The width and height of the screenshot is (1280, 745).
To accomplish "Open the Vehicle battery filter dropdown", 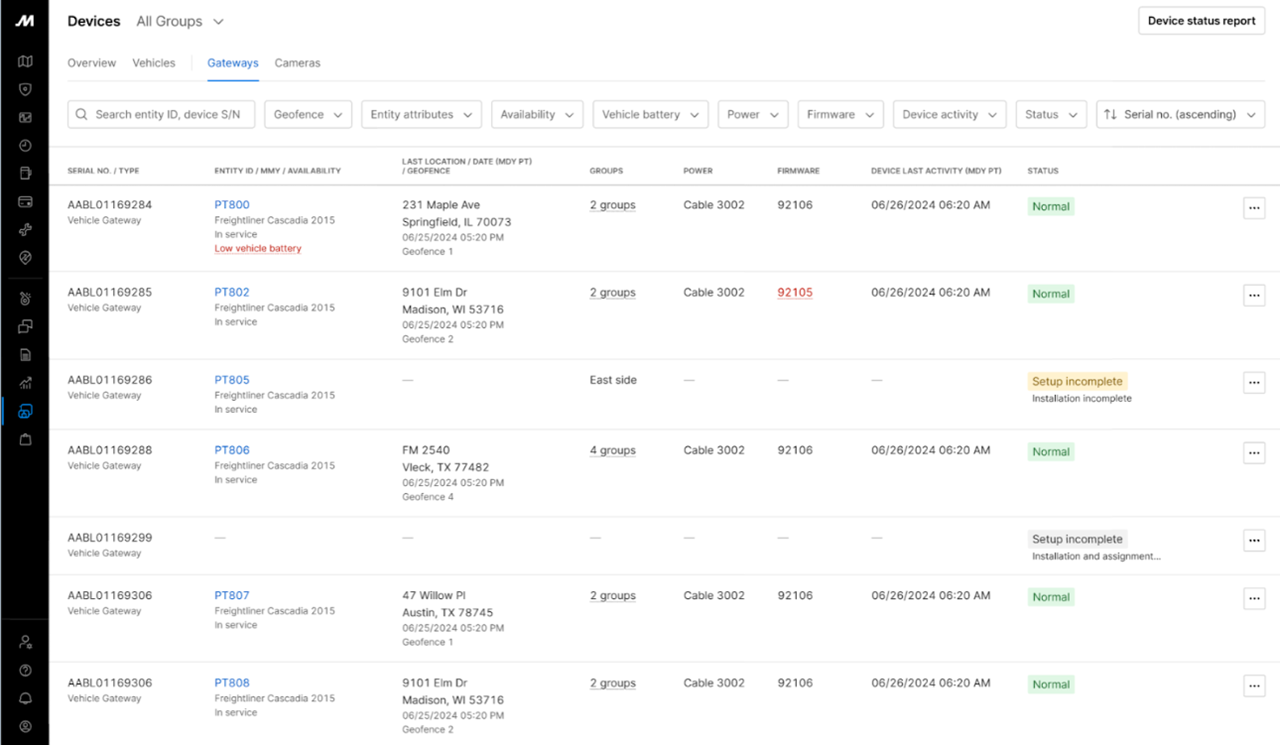I will pos(650,115).
